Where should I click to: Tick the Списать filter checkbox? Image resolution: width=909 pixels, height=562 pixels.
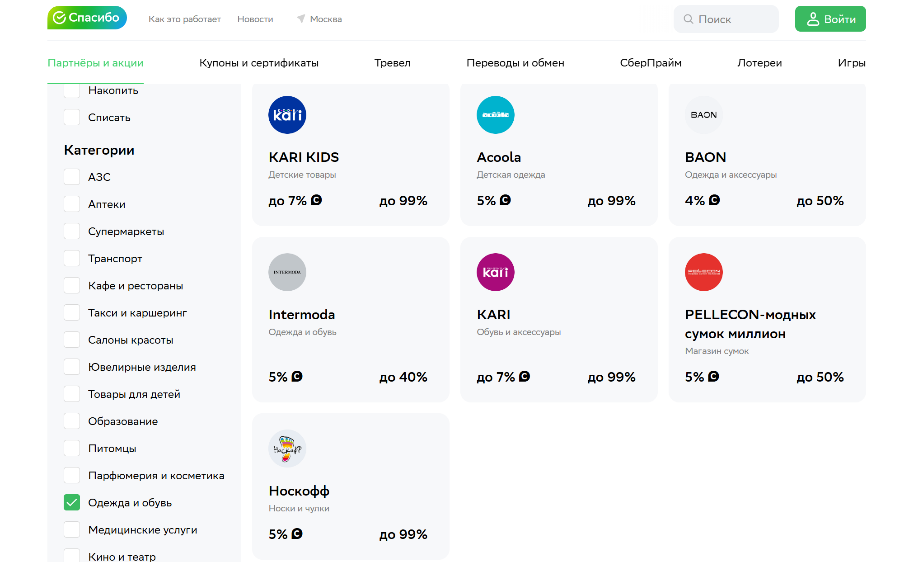[x=72, y=118]
